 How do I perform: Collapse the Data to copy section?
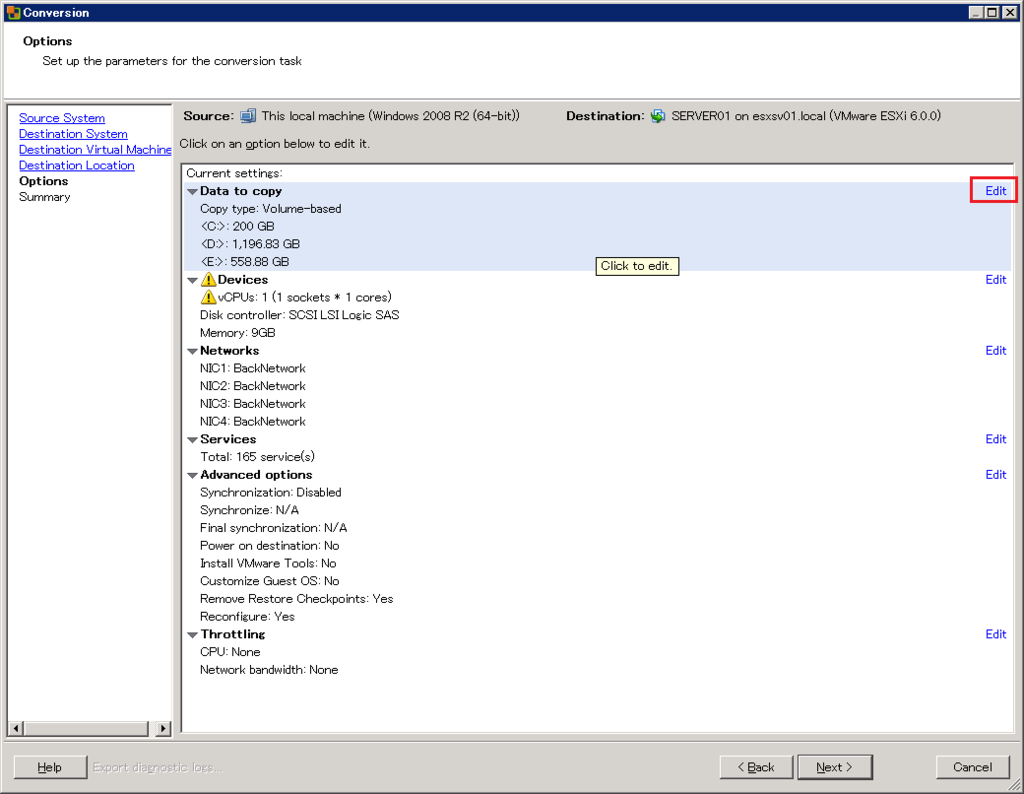(192, 192)
